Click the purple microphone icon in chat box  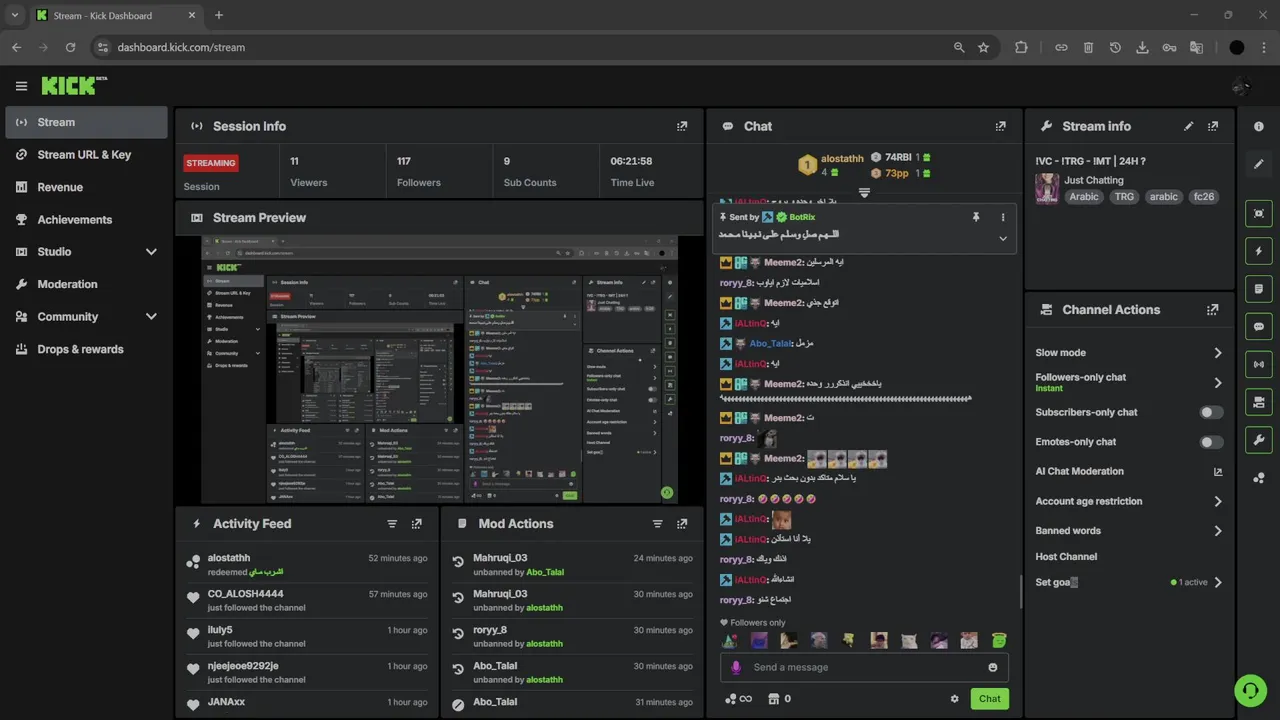[737, 667]
